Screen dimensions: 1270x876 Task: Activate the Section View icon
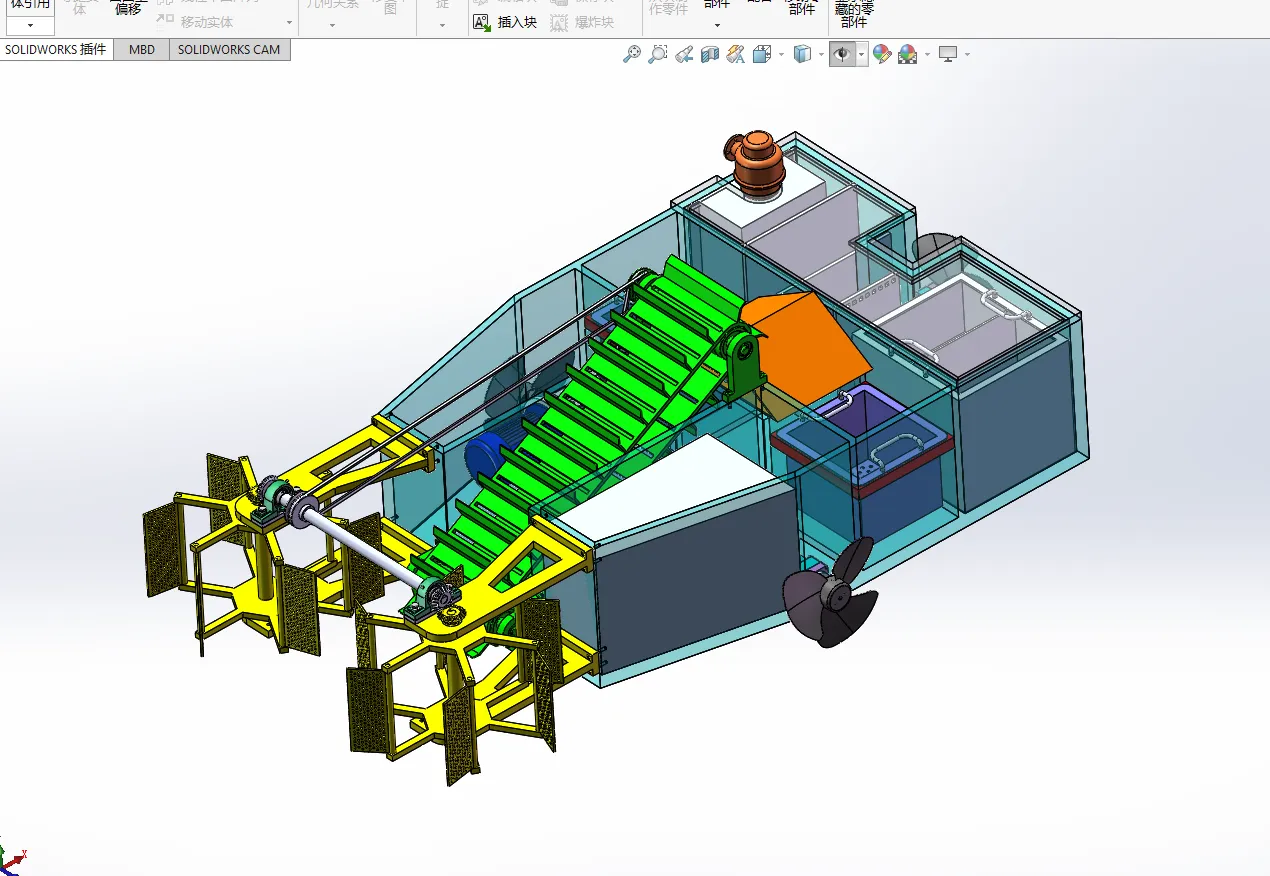[x=710, y=54]
